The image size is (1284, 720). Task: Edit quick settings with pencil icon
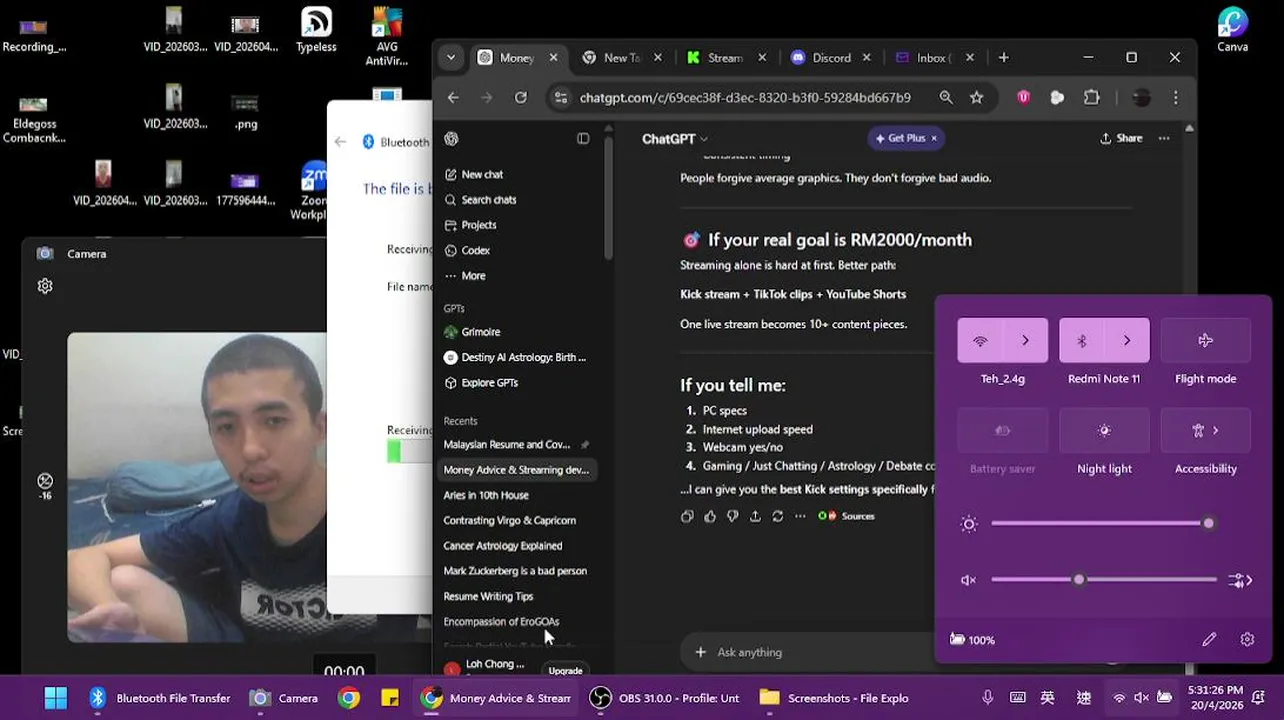(x=1209, y=639)
